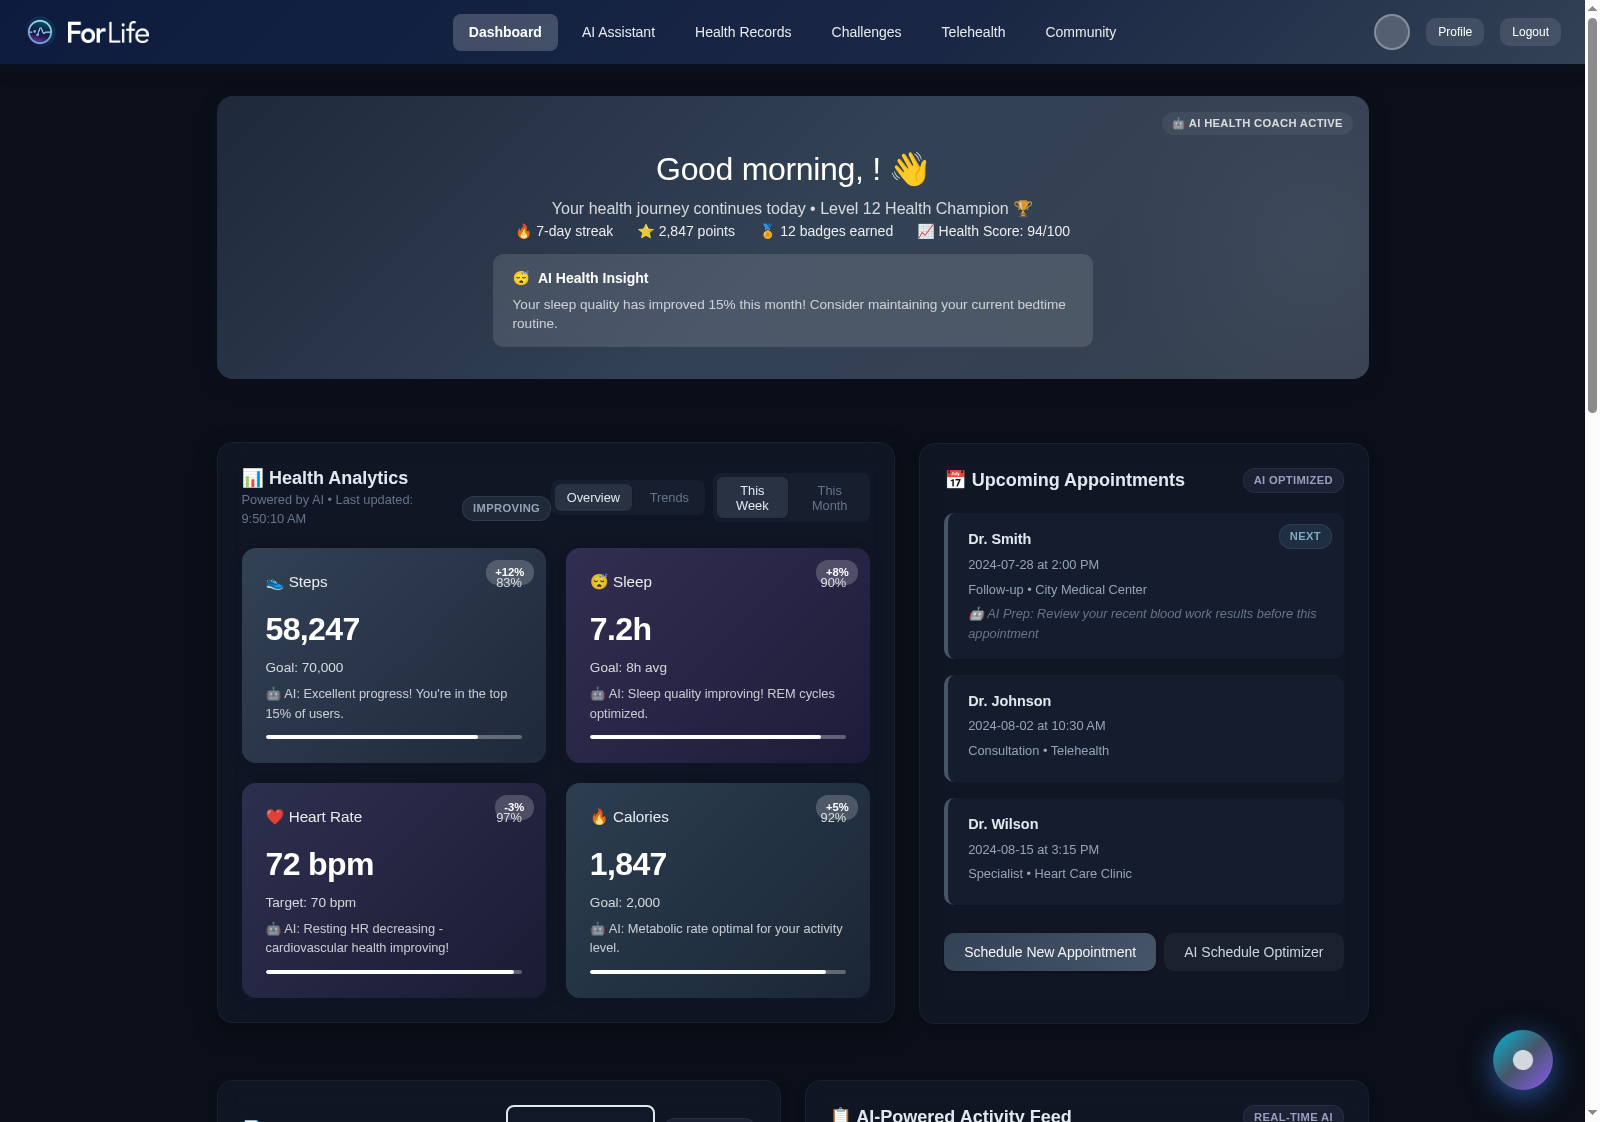The image size is (1600, 1122).
Task: Click the page vertical scrollbar thumb
Action: coord(1592,215)
